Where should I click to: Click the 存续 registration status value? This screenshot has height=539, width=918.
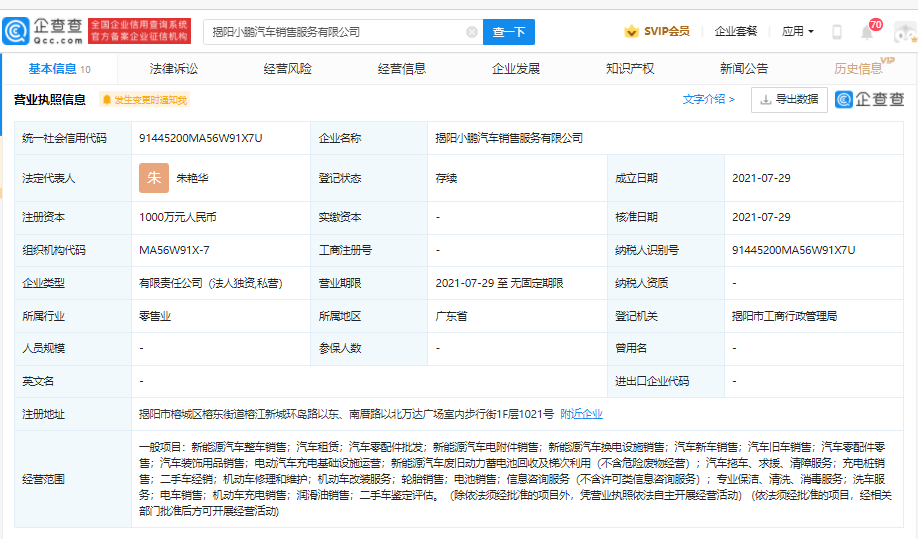(x=446, y=178)
